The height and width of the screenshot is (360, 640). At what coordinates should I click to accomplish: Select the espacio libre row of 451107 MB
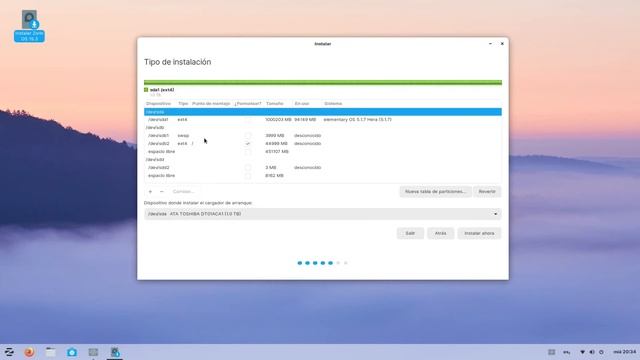click(322, 151)
